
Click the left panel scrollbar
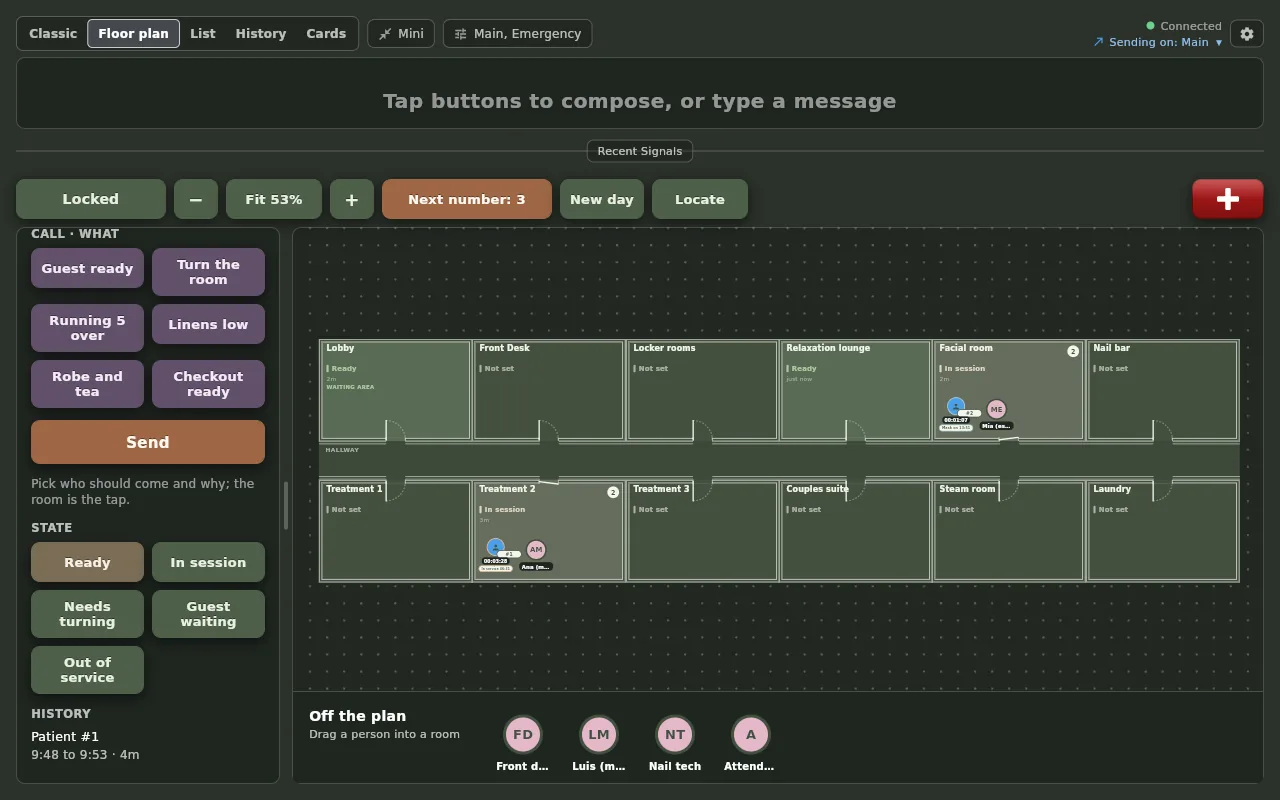285,506
